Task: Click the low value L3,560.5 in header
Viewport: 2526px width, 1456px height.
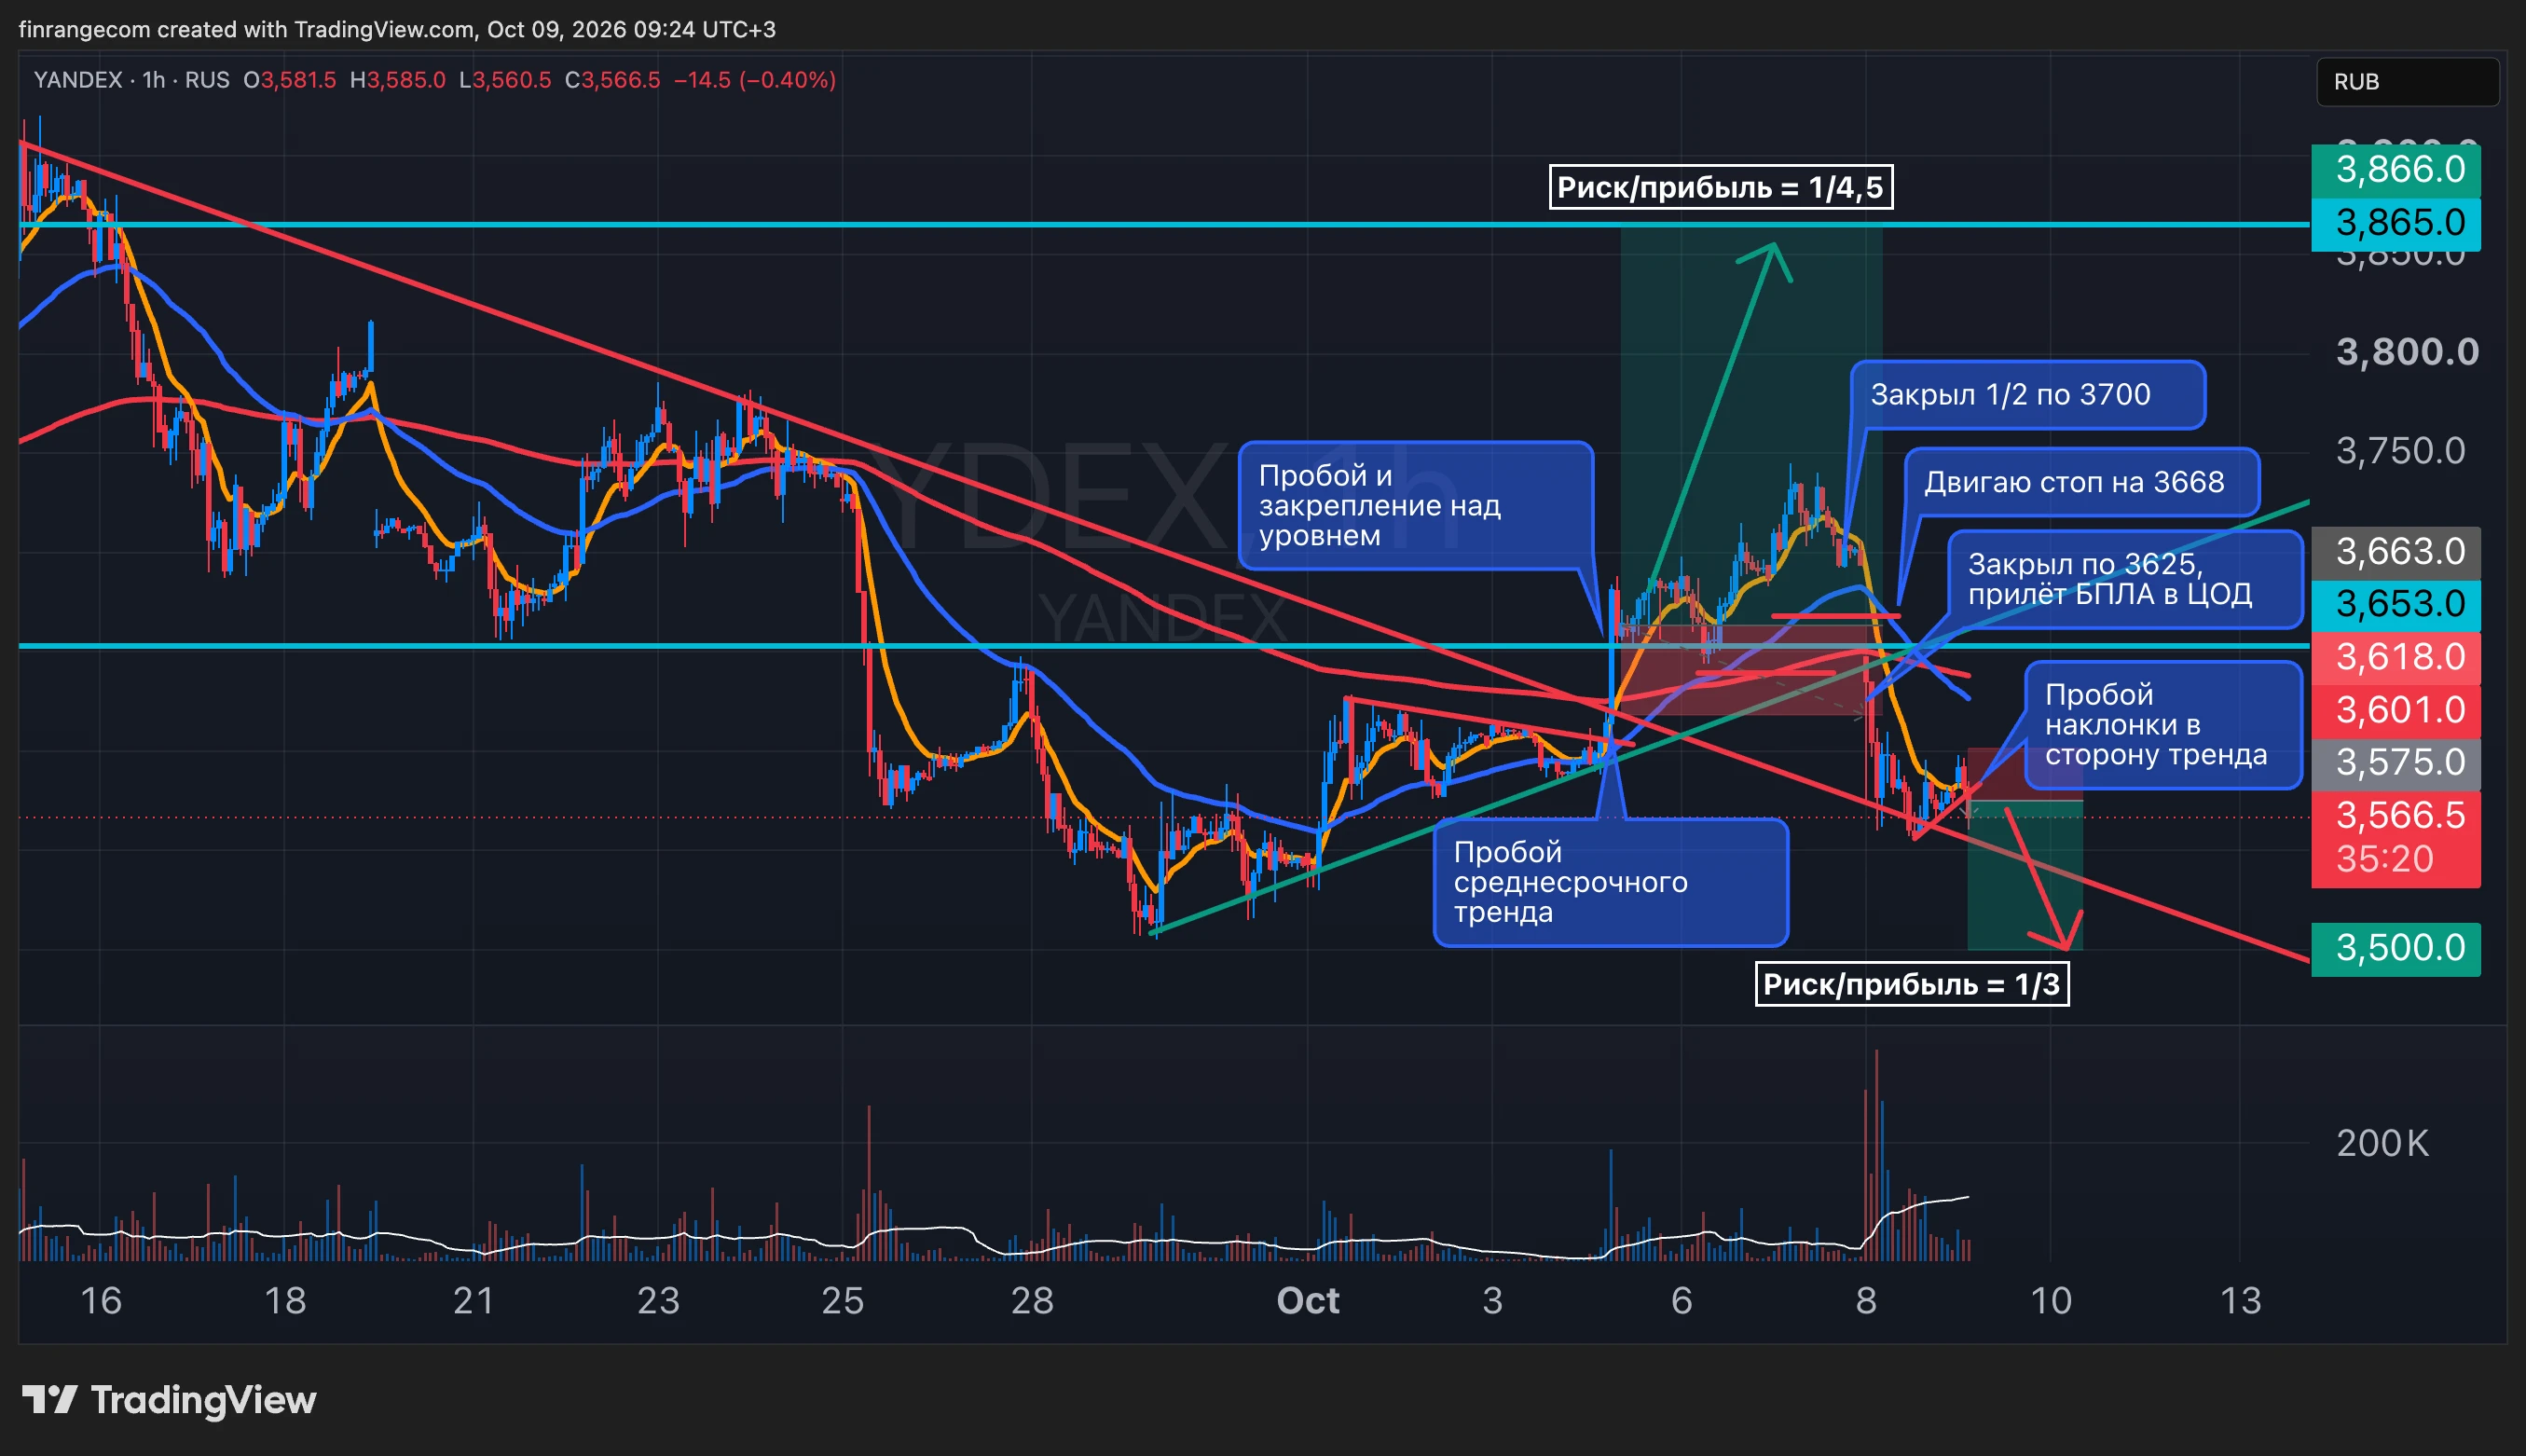Action: 505,80
